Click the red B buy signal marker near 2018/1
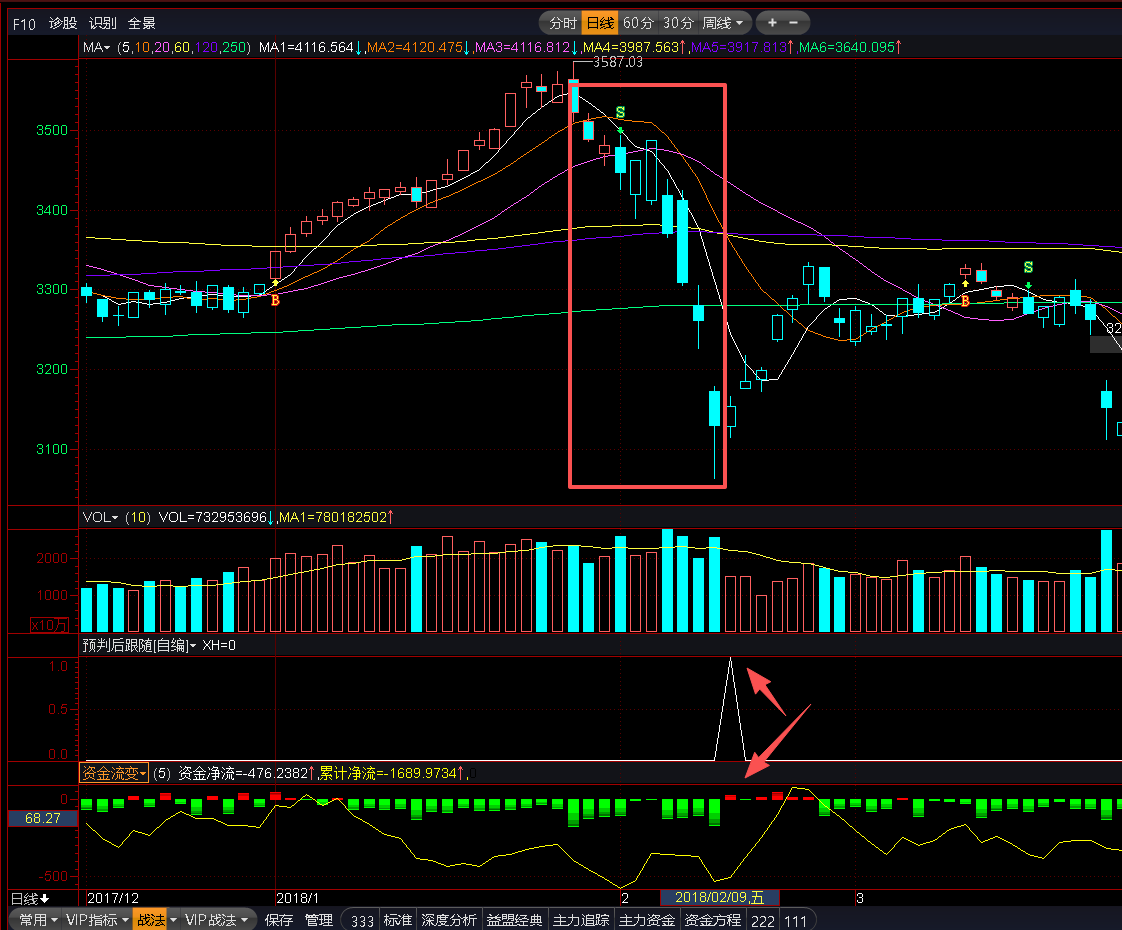The image size is (1122, 930). [x=275, y=300]
